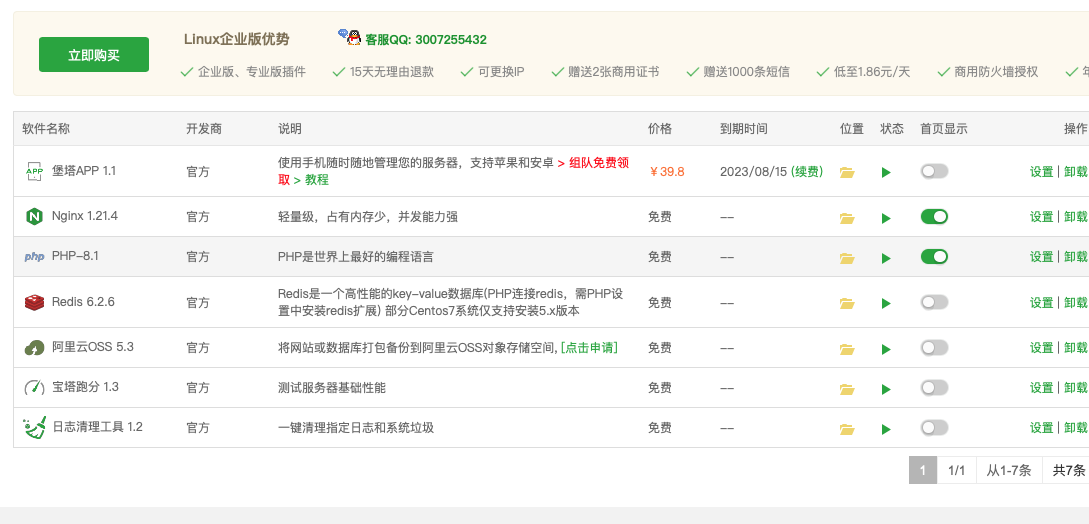Click the Nginx 1.21.4 software name
Viewport: 1089px width, 524px height.
(x=85, y=216)
